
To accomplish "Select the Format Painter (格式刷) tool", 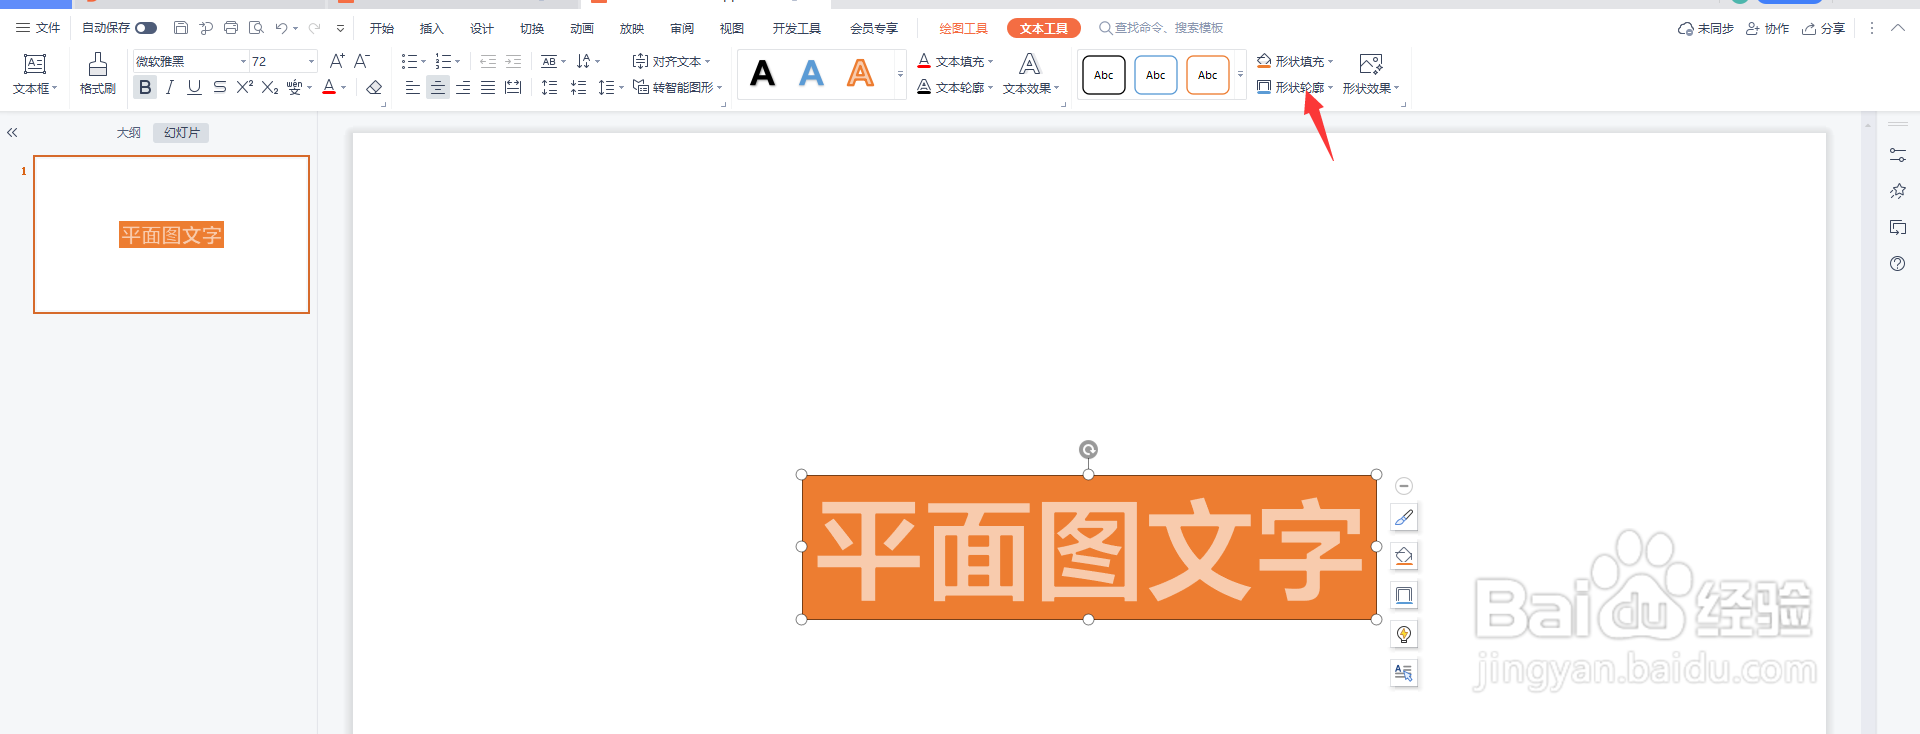I will click(x=98, y=74).
